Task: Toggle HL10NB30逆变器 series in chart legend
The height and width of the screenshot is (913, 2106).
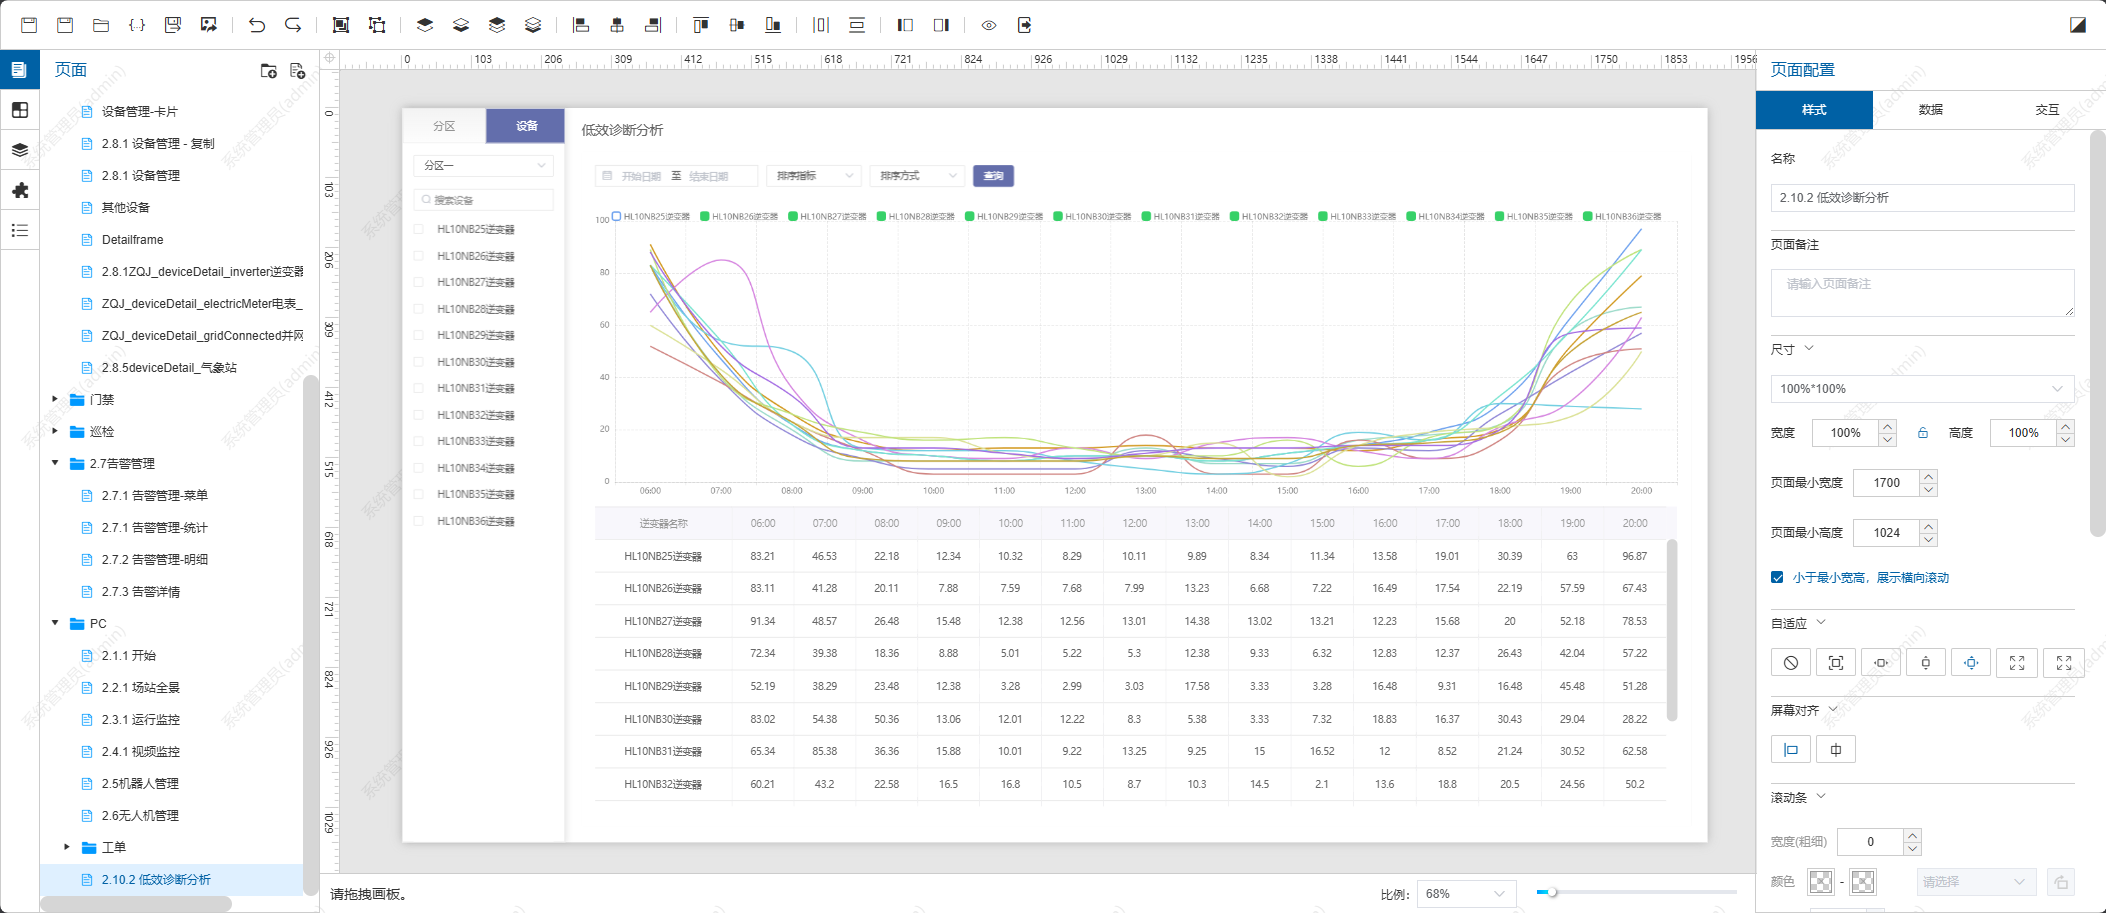Action: click(1092, 216)
